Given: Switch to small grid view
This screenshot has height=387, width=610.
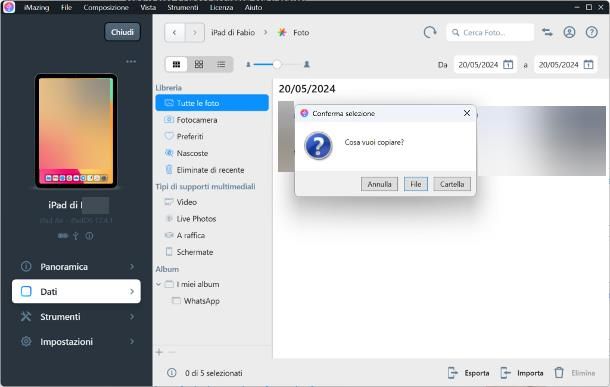Looking at the screenshot, I should click(176, 65).
